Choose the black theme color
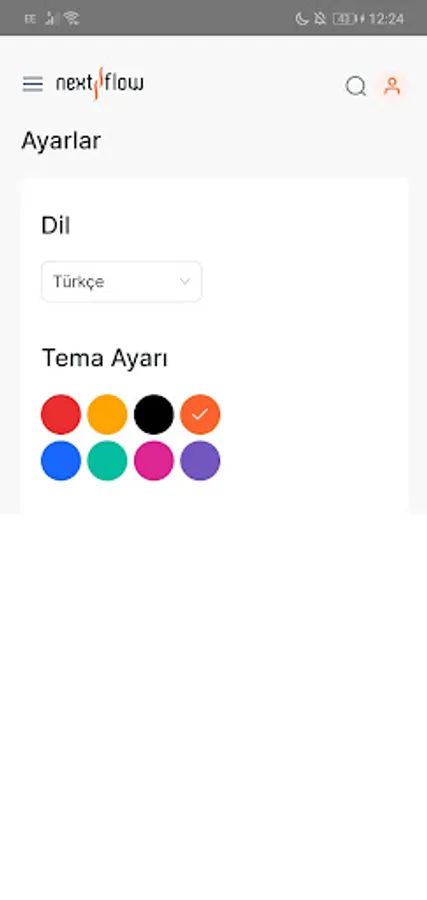This screenshot has height=900, width=427. (154, 414)
